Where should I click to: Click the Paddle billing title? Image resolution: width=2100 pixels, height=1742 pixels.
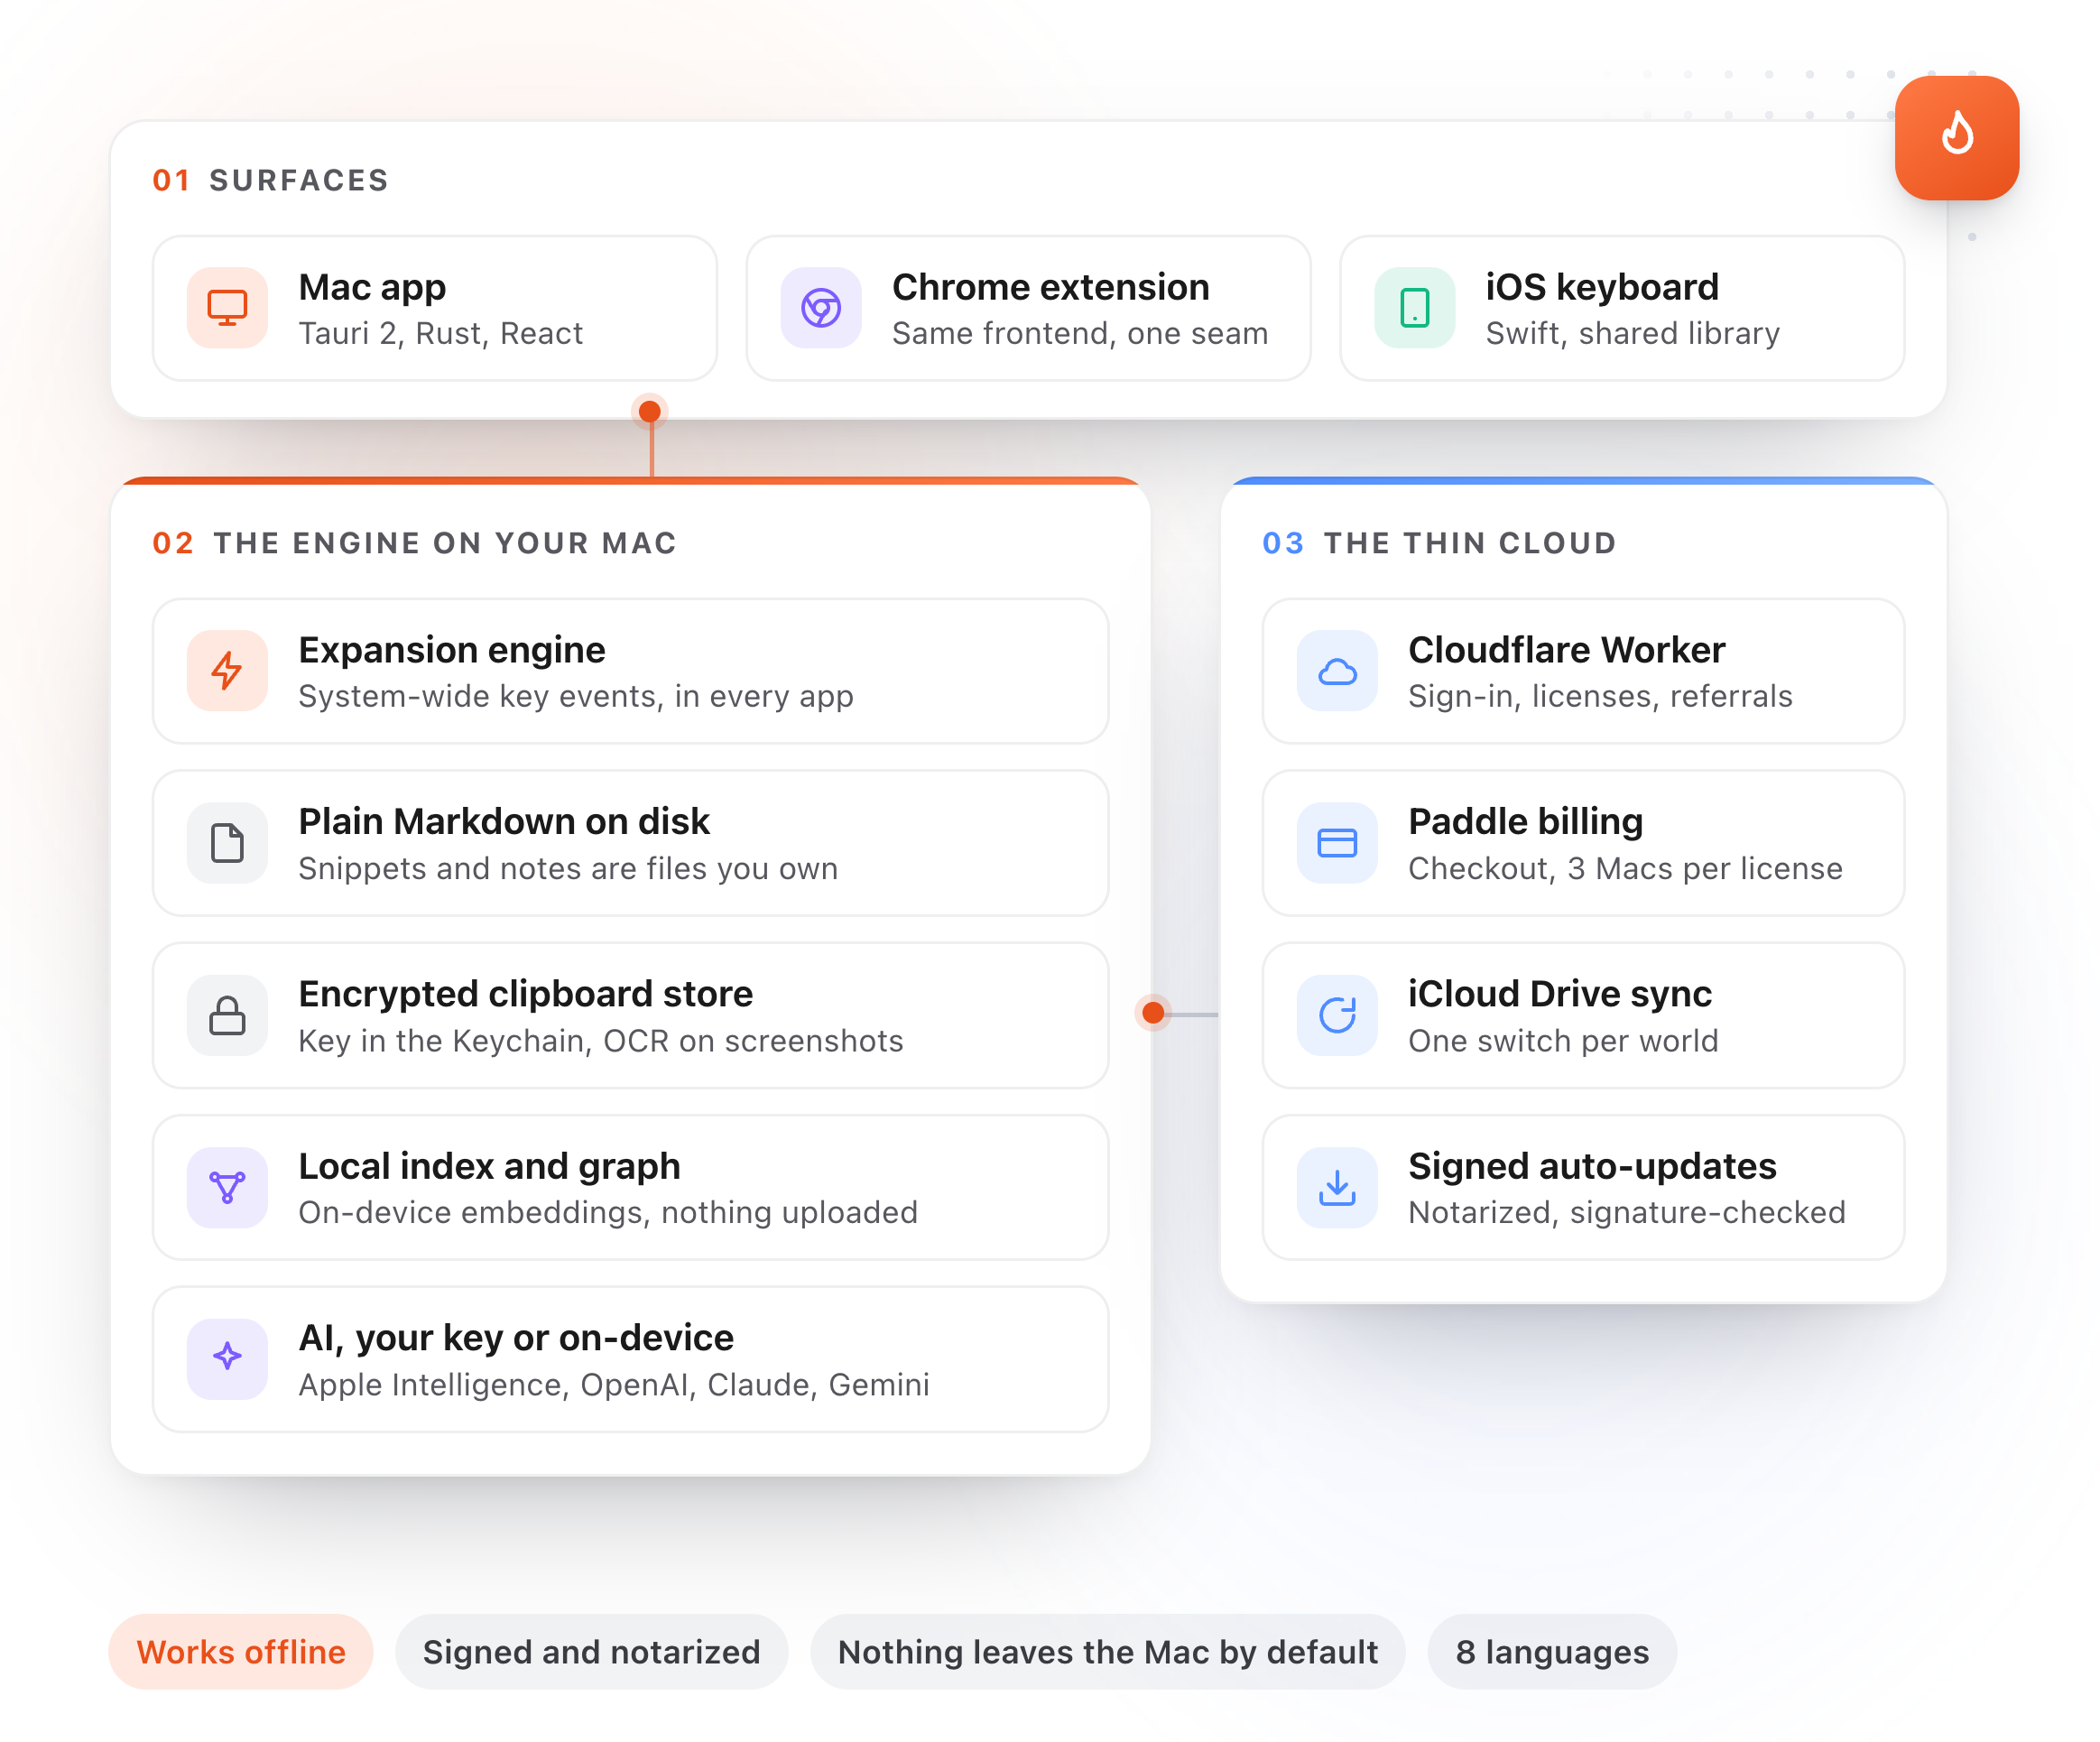1525,821
